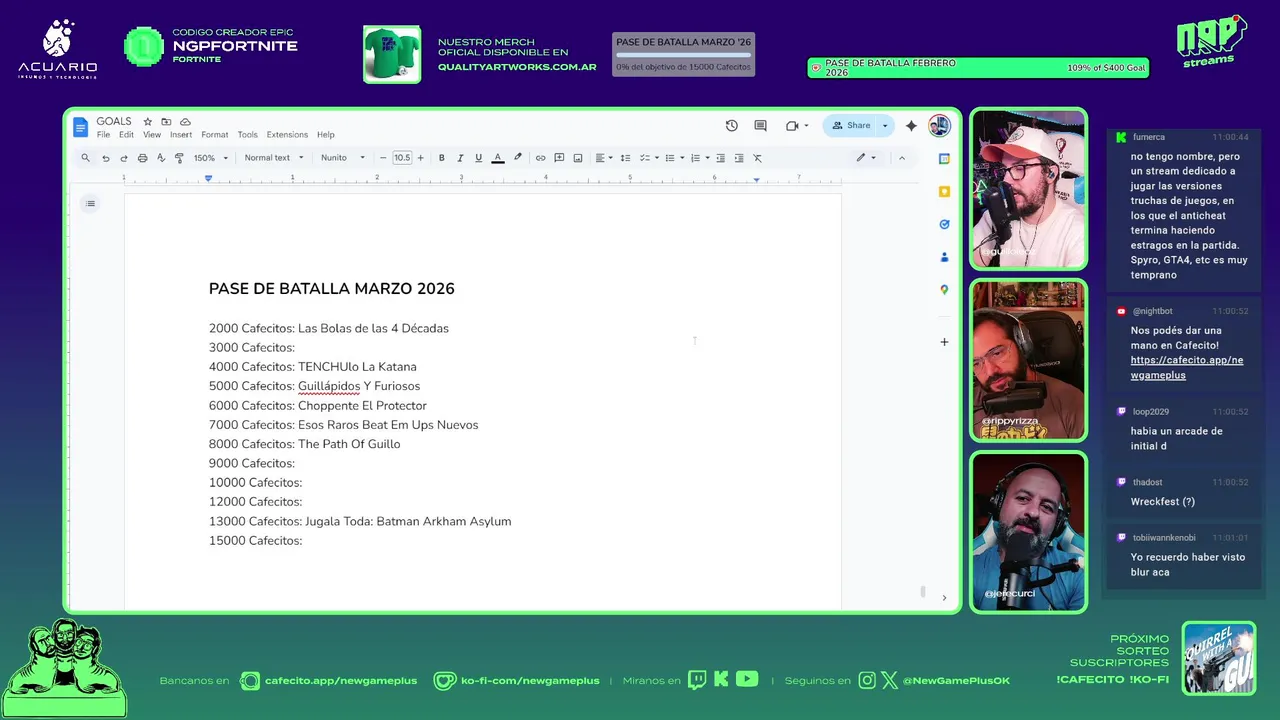This screenshot has width=1280, height=720.
Task: Open the editing mode pencil dropdown
Action: [865, 158]
